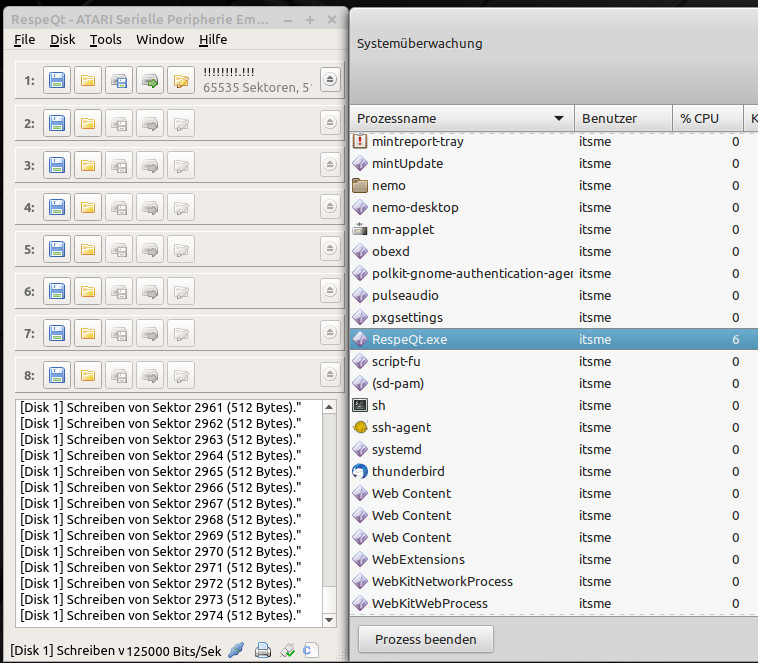Select the sh process row
This screenshot has width=758, height=663.
pyautogui.click(x=554, y=406)
